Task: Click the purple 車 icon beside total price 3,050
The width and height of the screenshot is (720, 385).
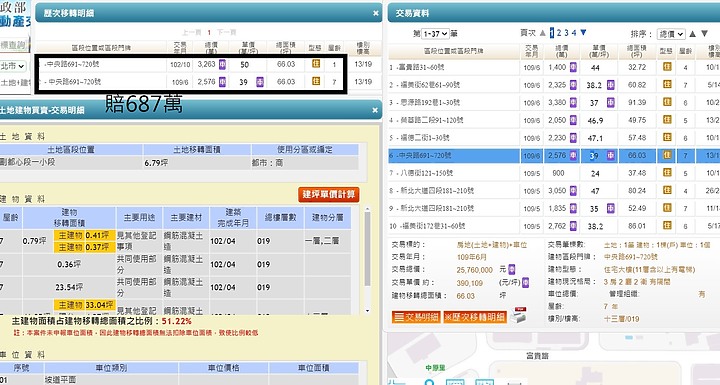Action: click(x=573, y=191)
